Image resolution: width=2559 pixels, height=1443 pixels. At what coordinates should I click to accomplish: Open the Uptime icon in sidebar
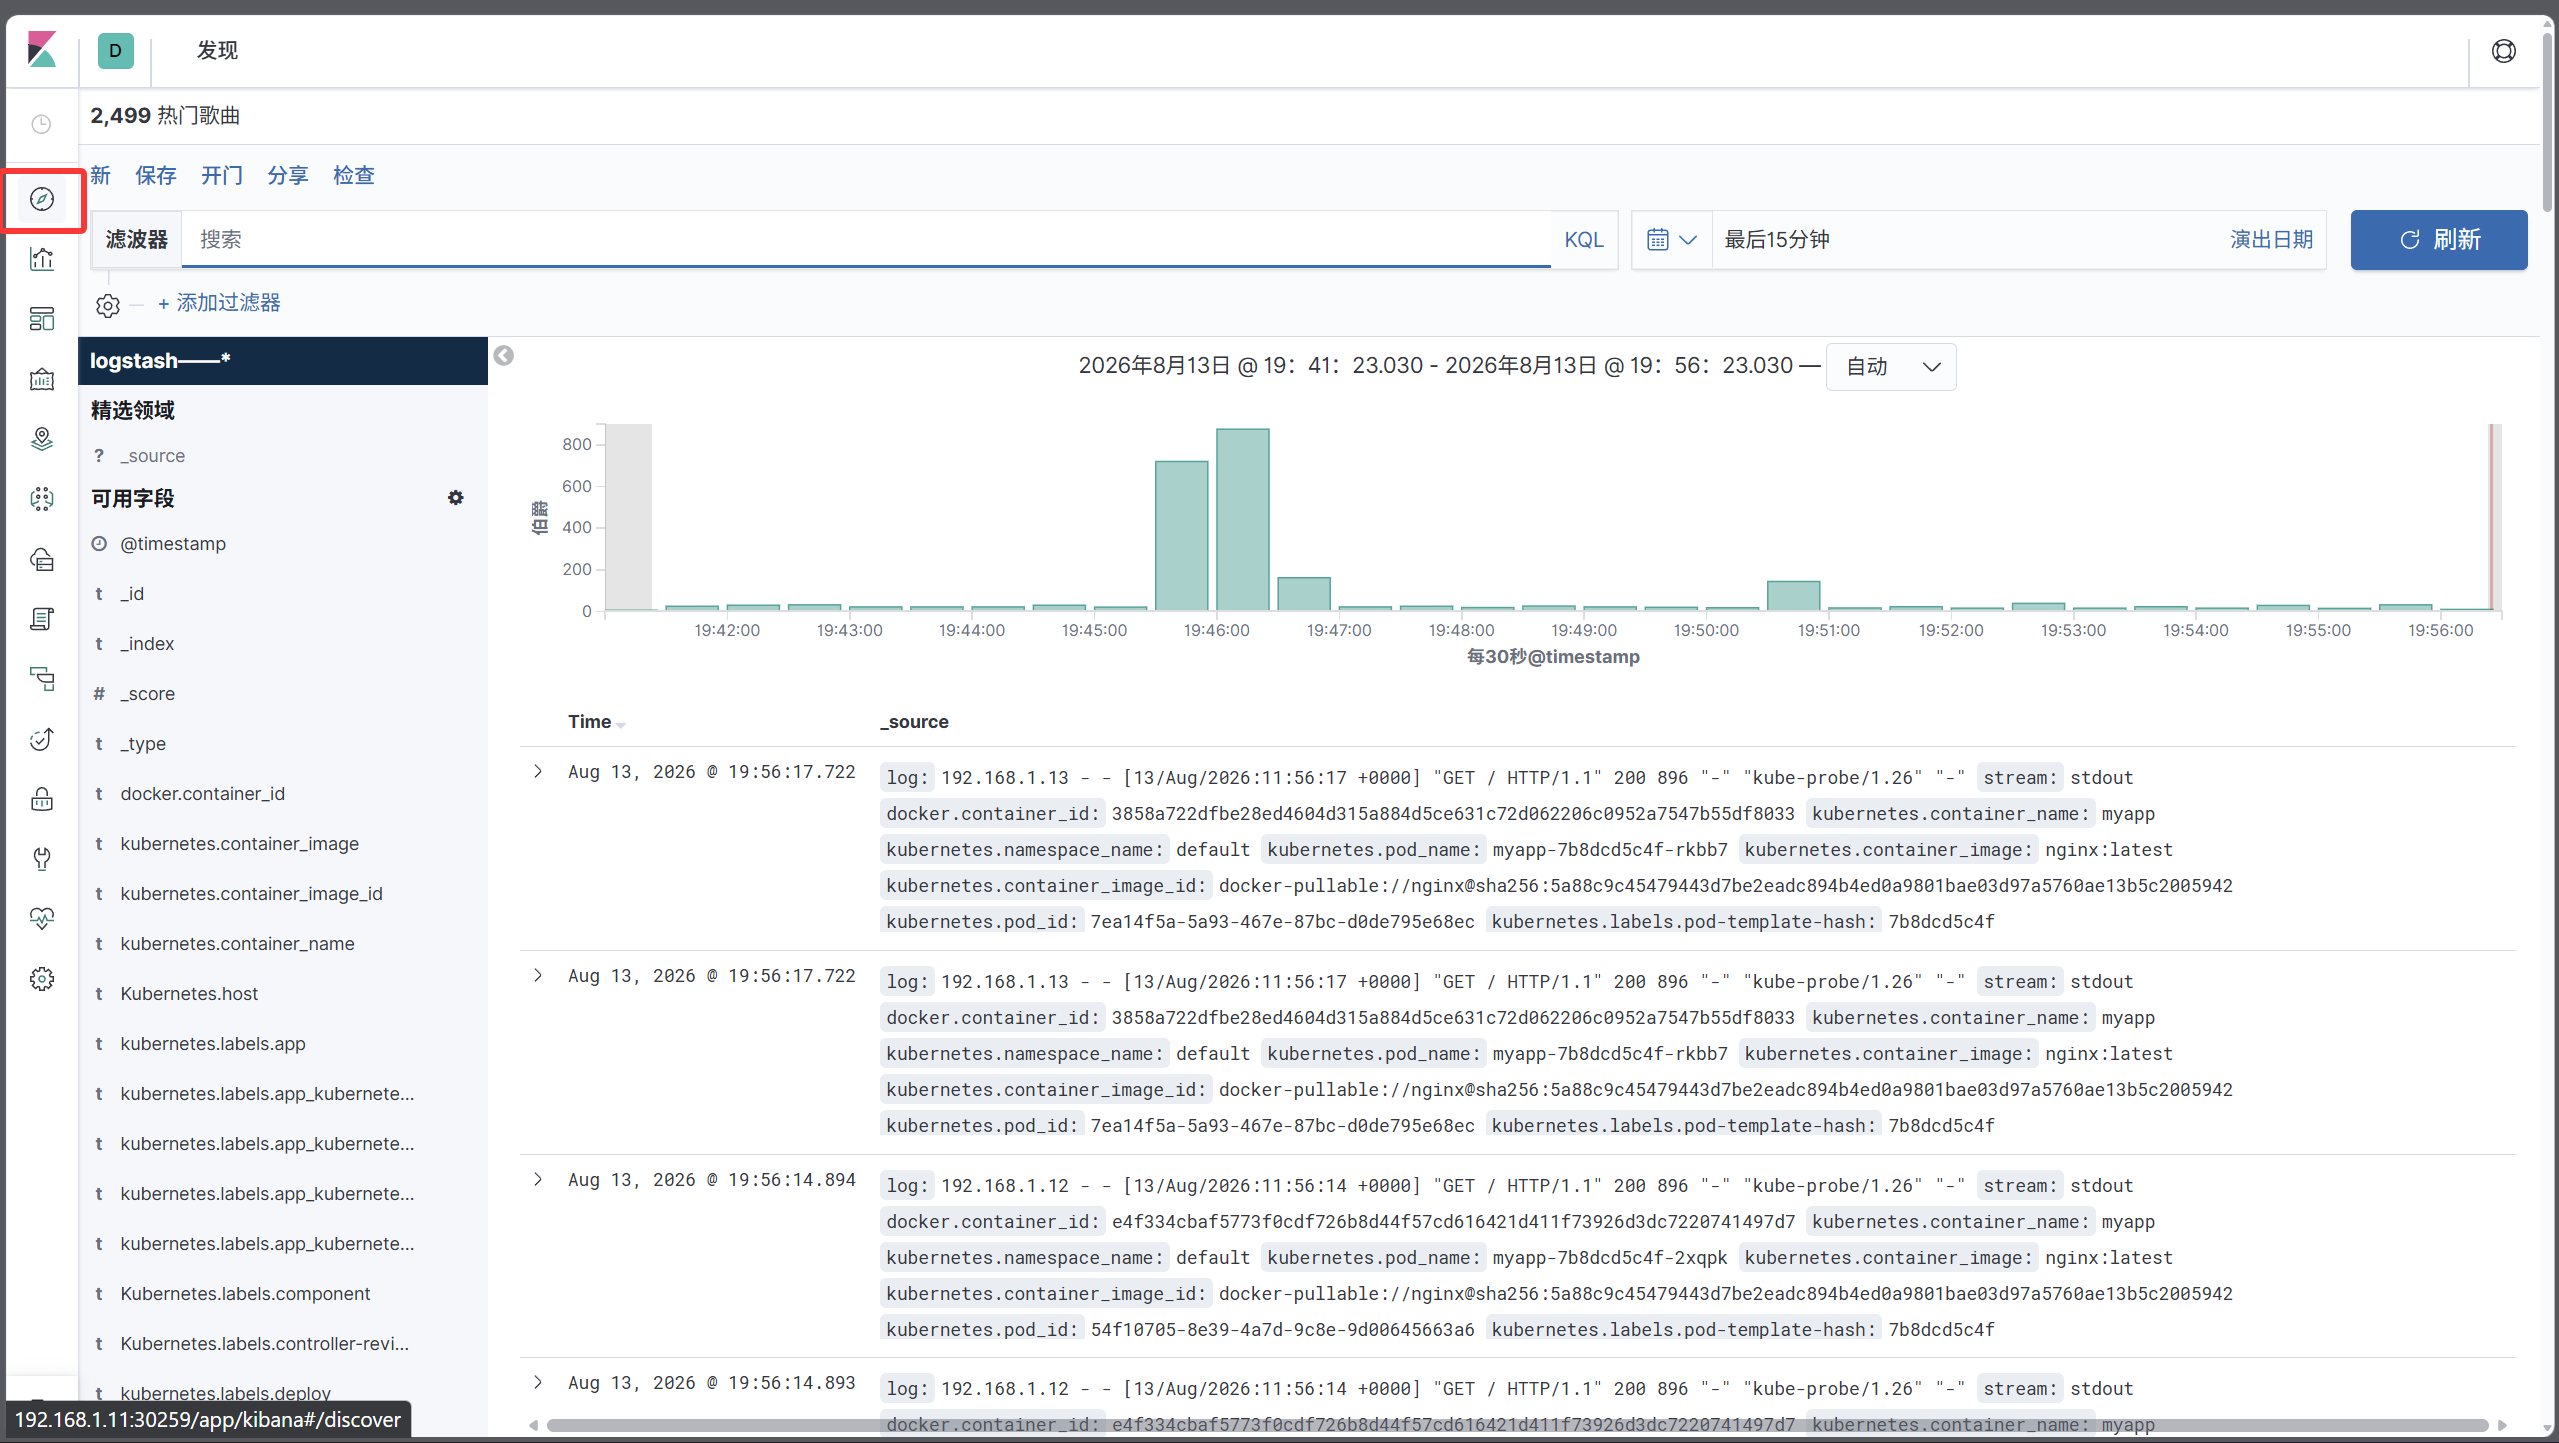point(42,739)
